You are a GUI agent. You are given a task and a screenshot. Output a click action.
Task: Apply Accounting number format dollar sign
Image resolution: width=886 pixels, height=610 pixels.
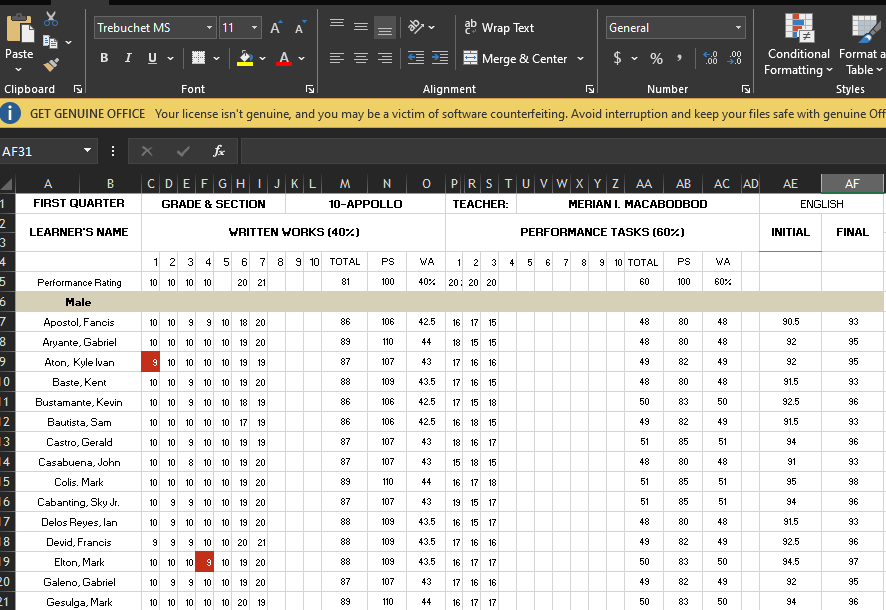[618, 58]
